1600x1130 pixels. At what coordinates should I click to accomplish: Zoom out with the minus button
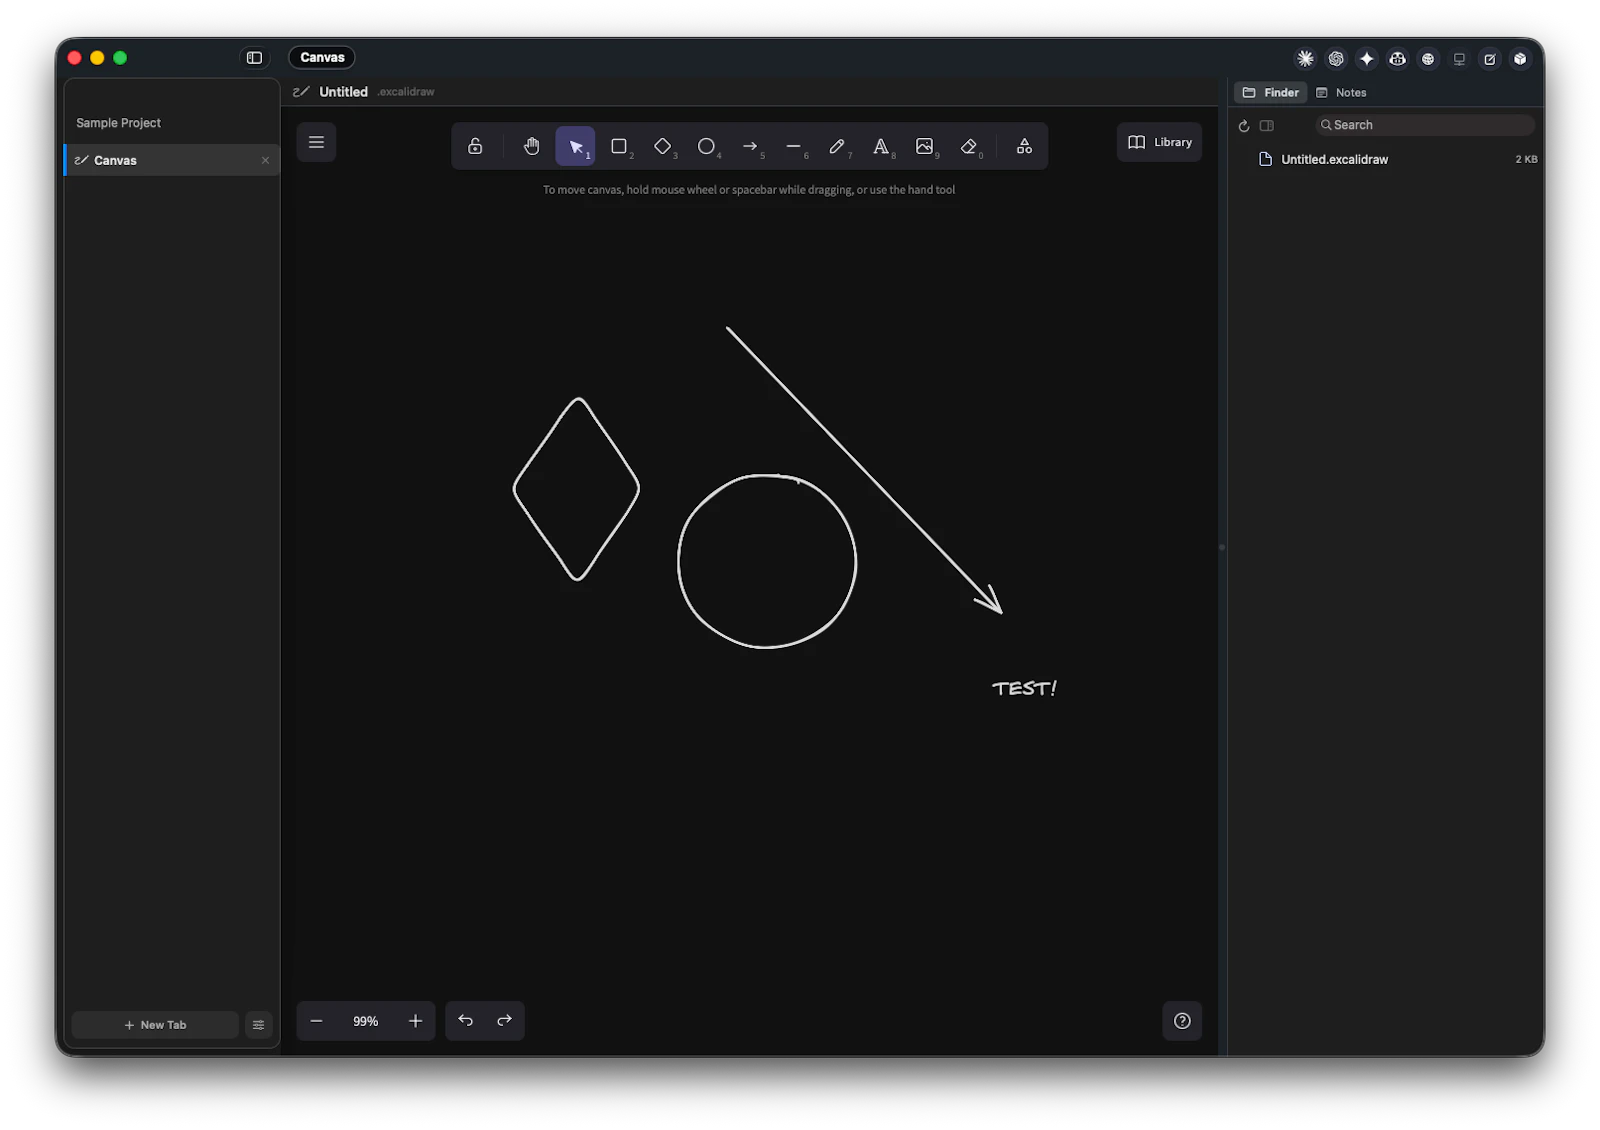(316, 1021)
